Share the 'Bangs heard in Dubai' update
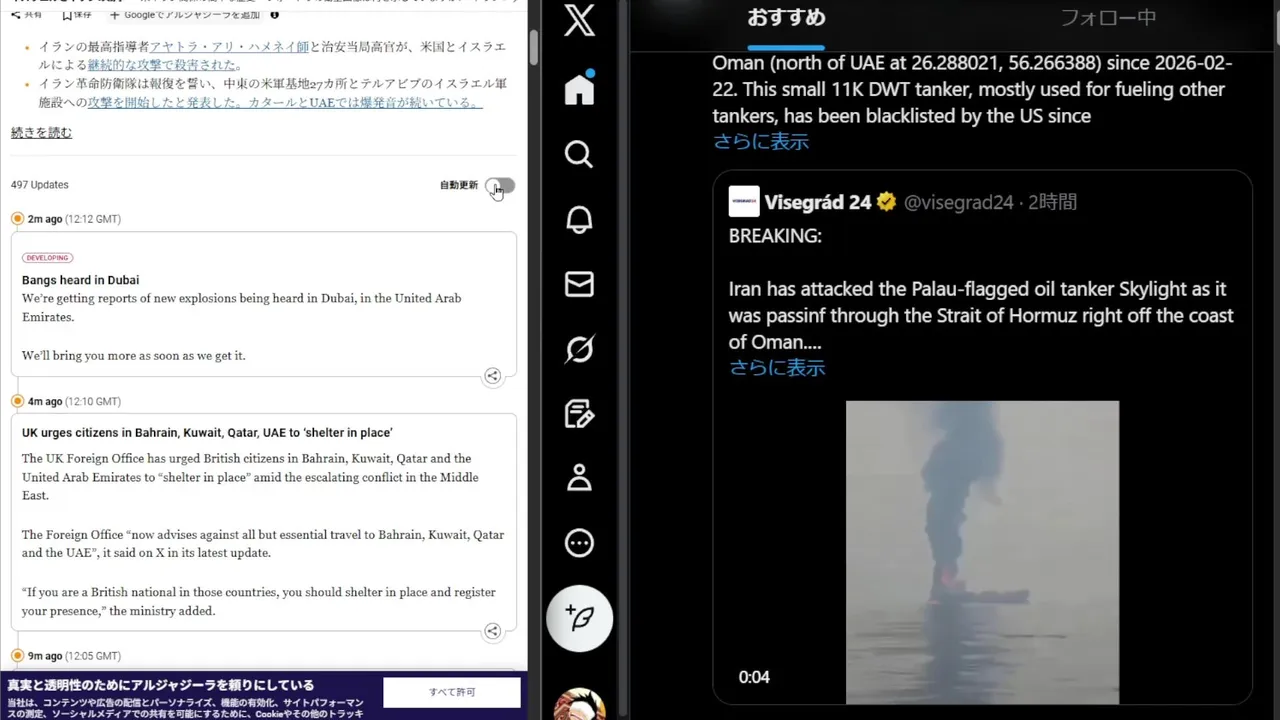Image resolution: width=1280 pixels, height=720 pixels. (492, 376)
